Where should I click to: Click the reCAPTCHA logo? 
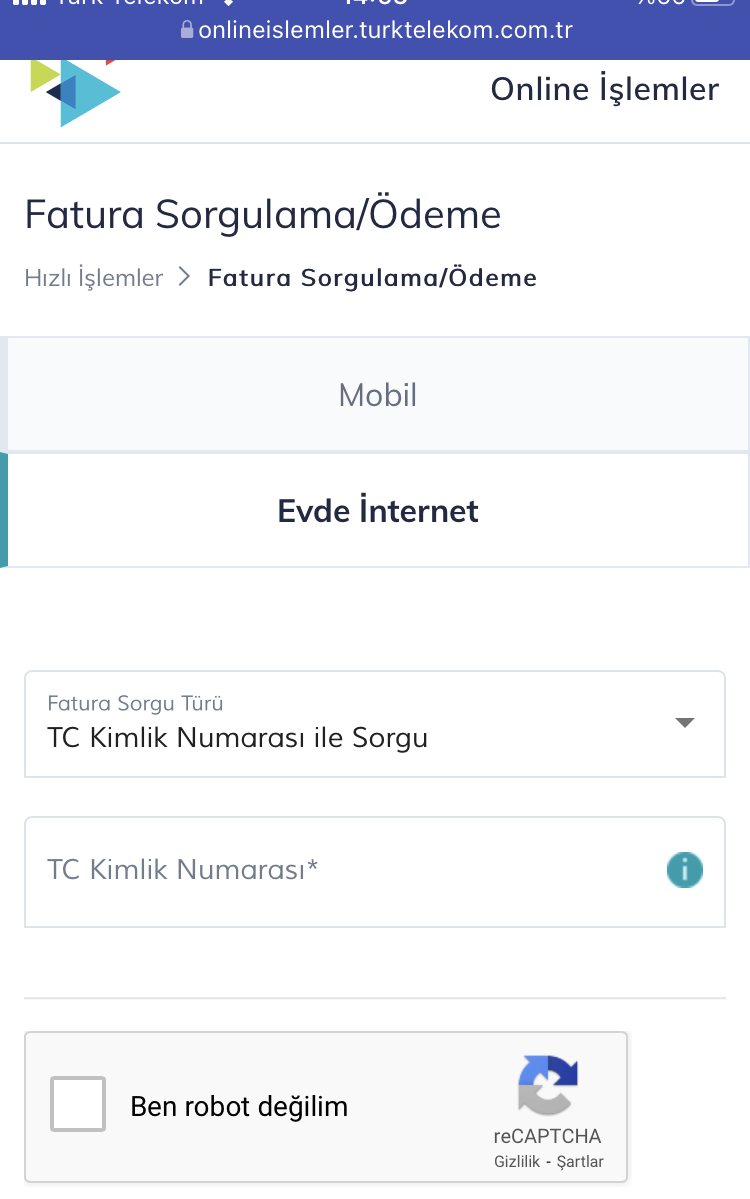tap(548, 1085)
